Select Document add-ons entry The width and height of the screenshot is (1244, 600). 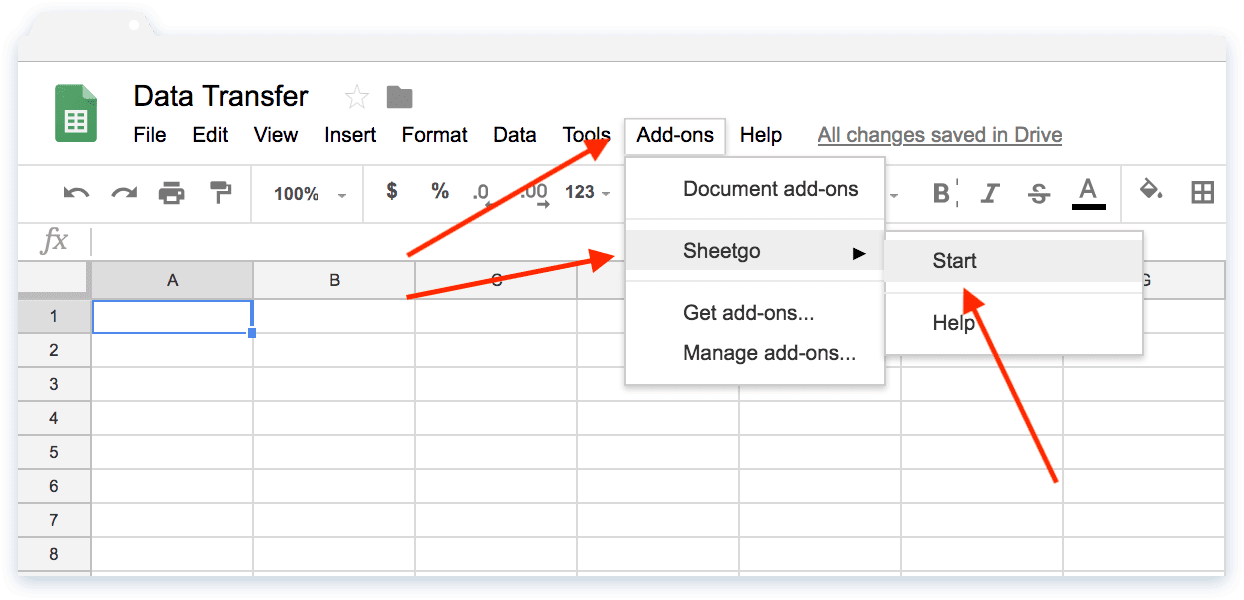tap(755, 189)
